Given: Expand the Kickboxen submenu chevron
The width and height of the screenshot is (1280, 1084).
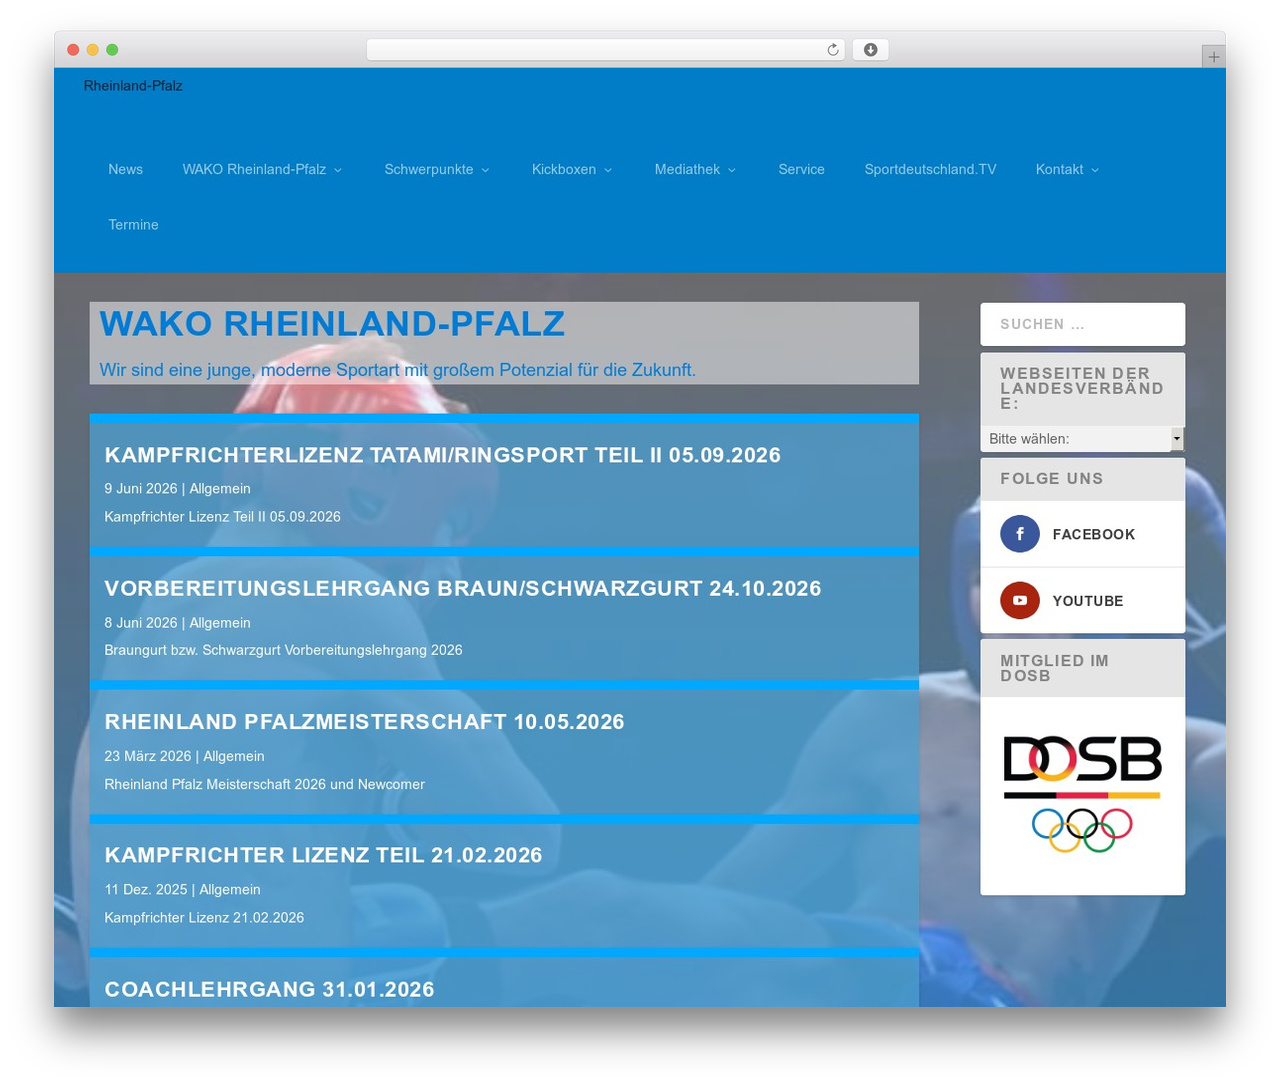Looking at the screenshot, I should (608, 170).
